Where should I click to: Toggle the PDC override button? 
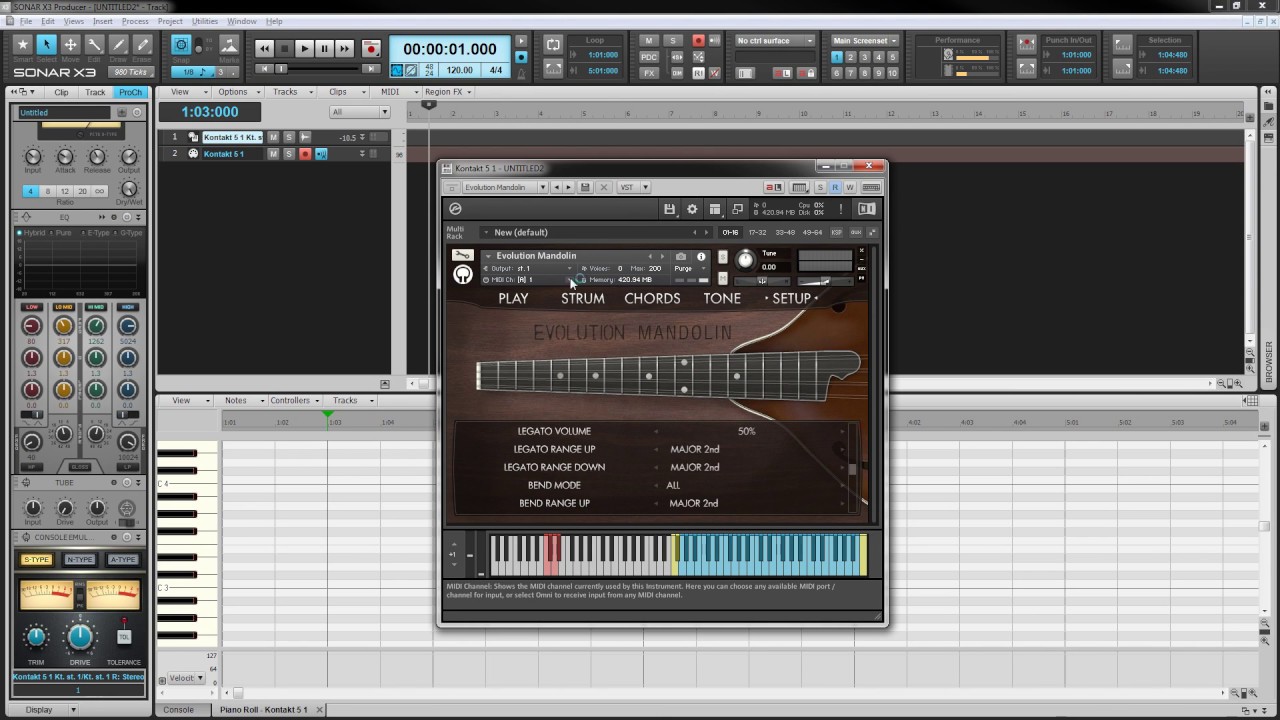tap(649, 57)
